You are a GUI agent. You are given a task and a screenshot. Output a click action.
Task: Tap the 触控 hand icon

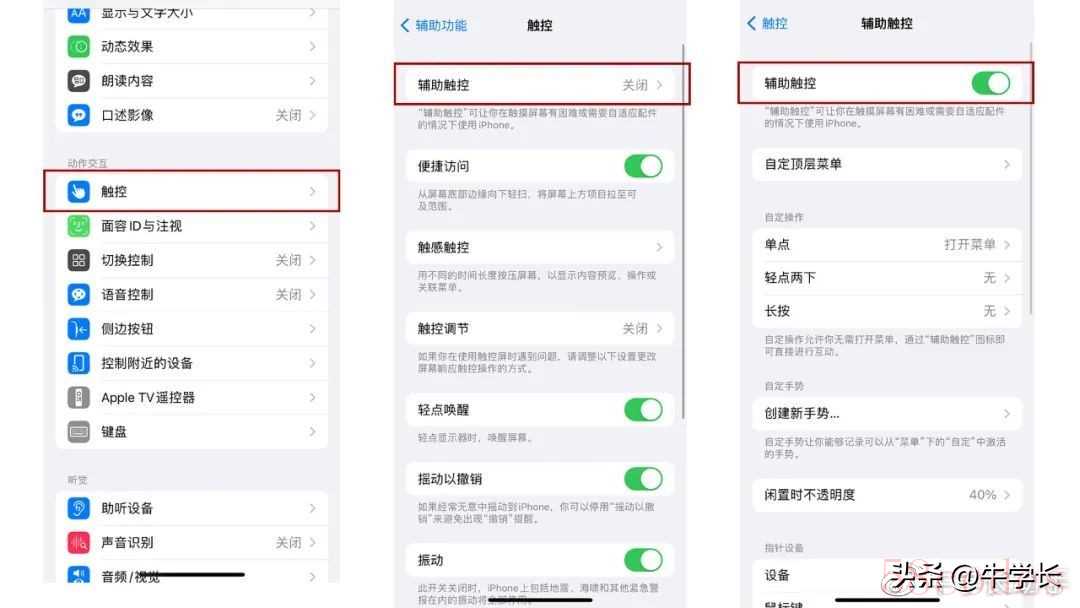pyautogui.click(x=79, y=191)
